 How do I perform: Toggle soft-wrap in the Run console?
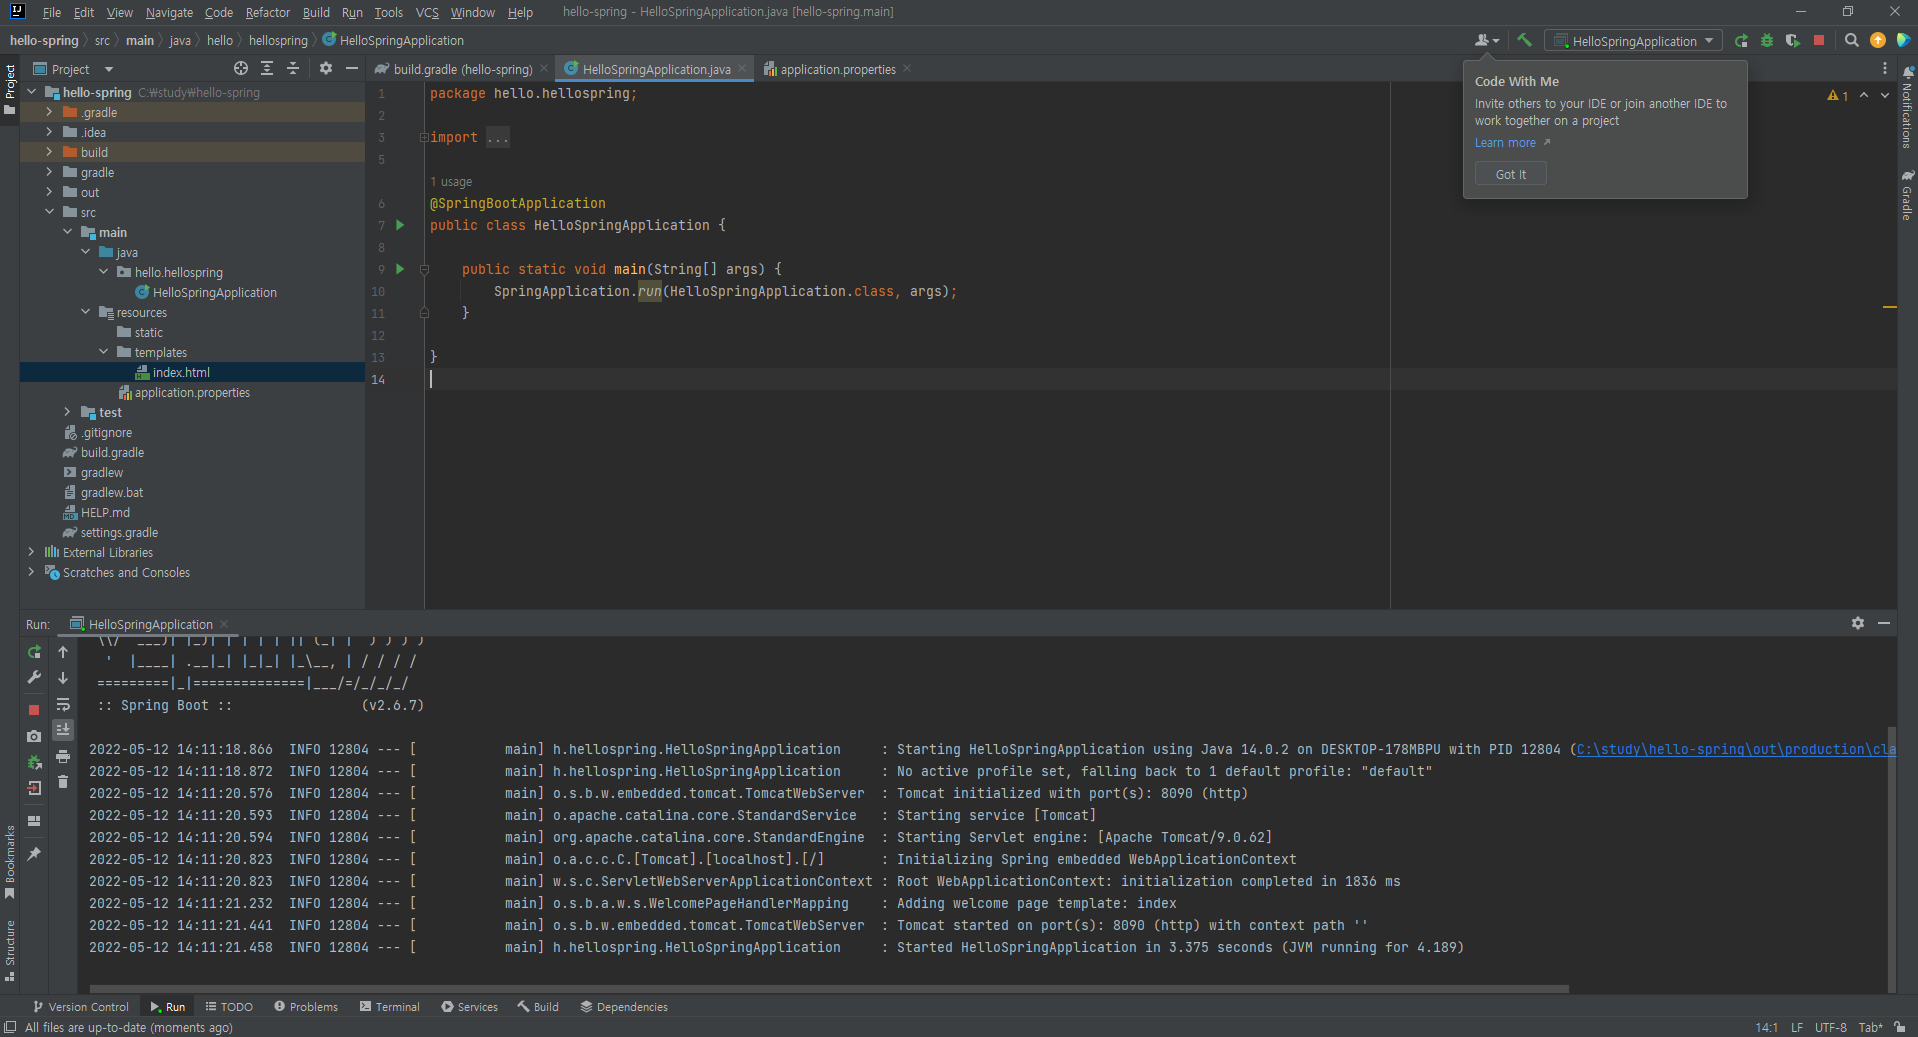point(63,704)
